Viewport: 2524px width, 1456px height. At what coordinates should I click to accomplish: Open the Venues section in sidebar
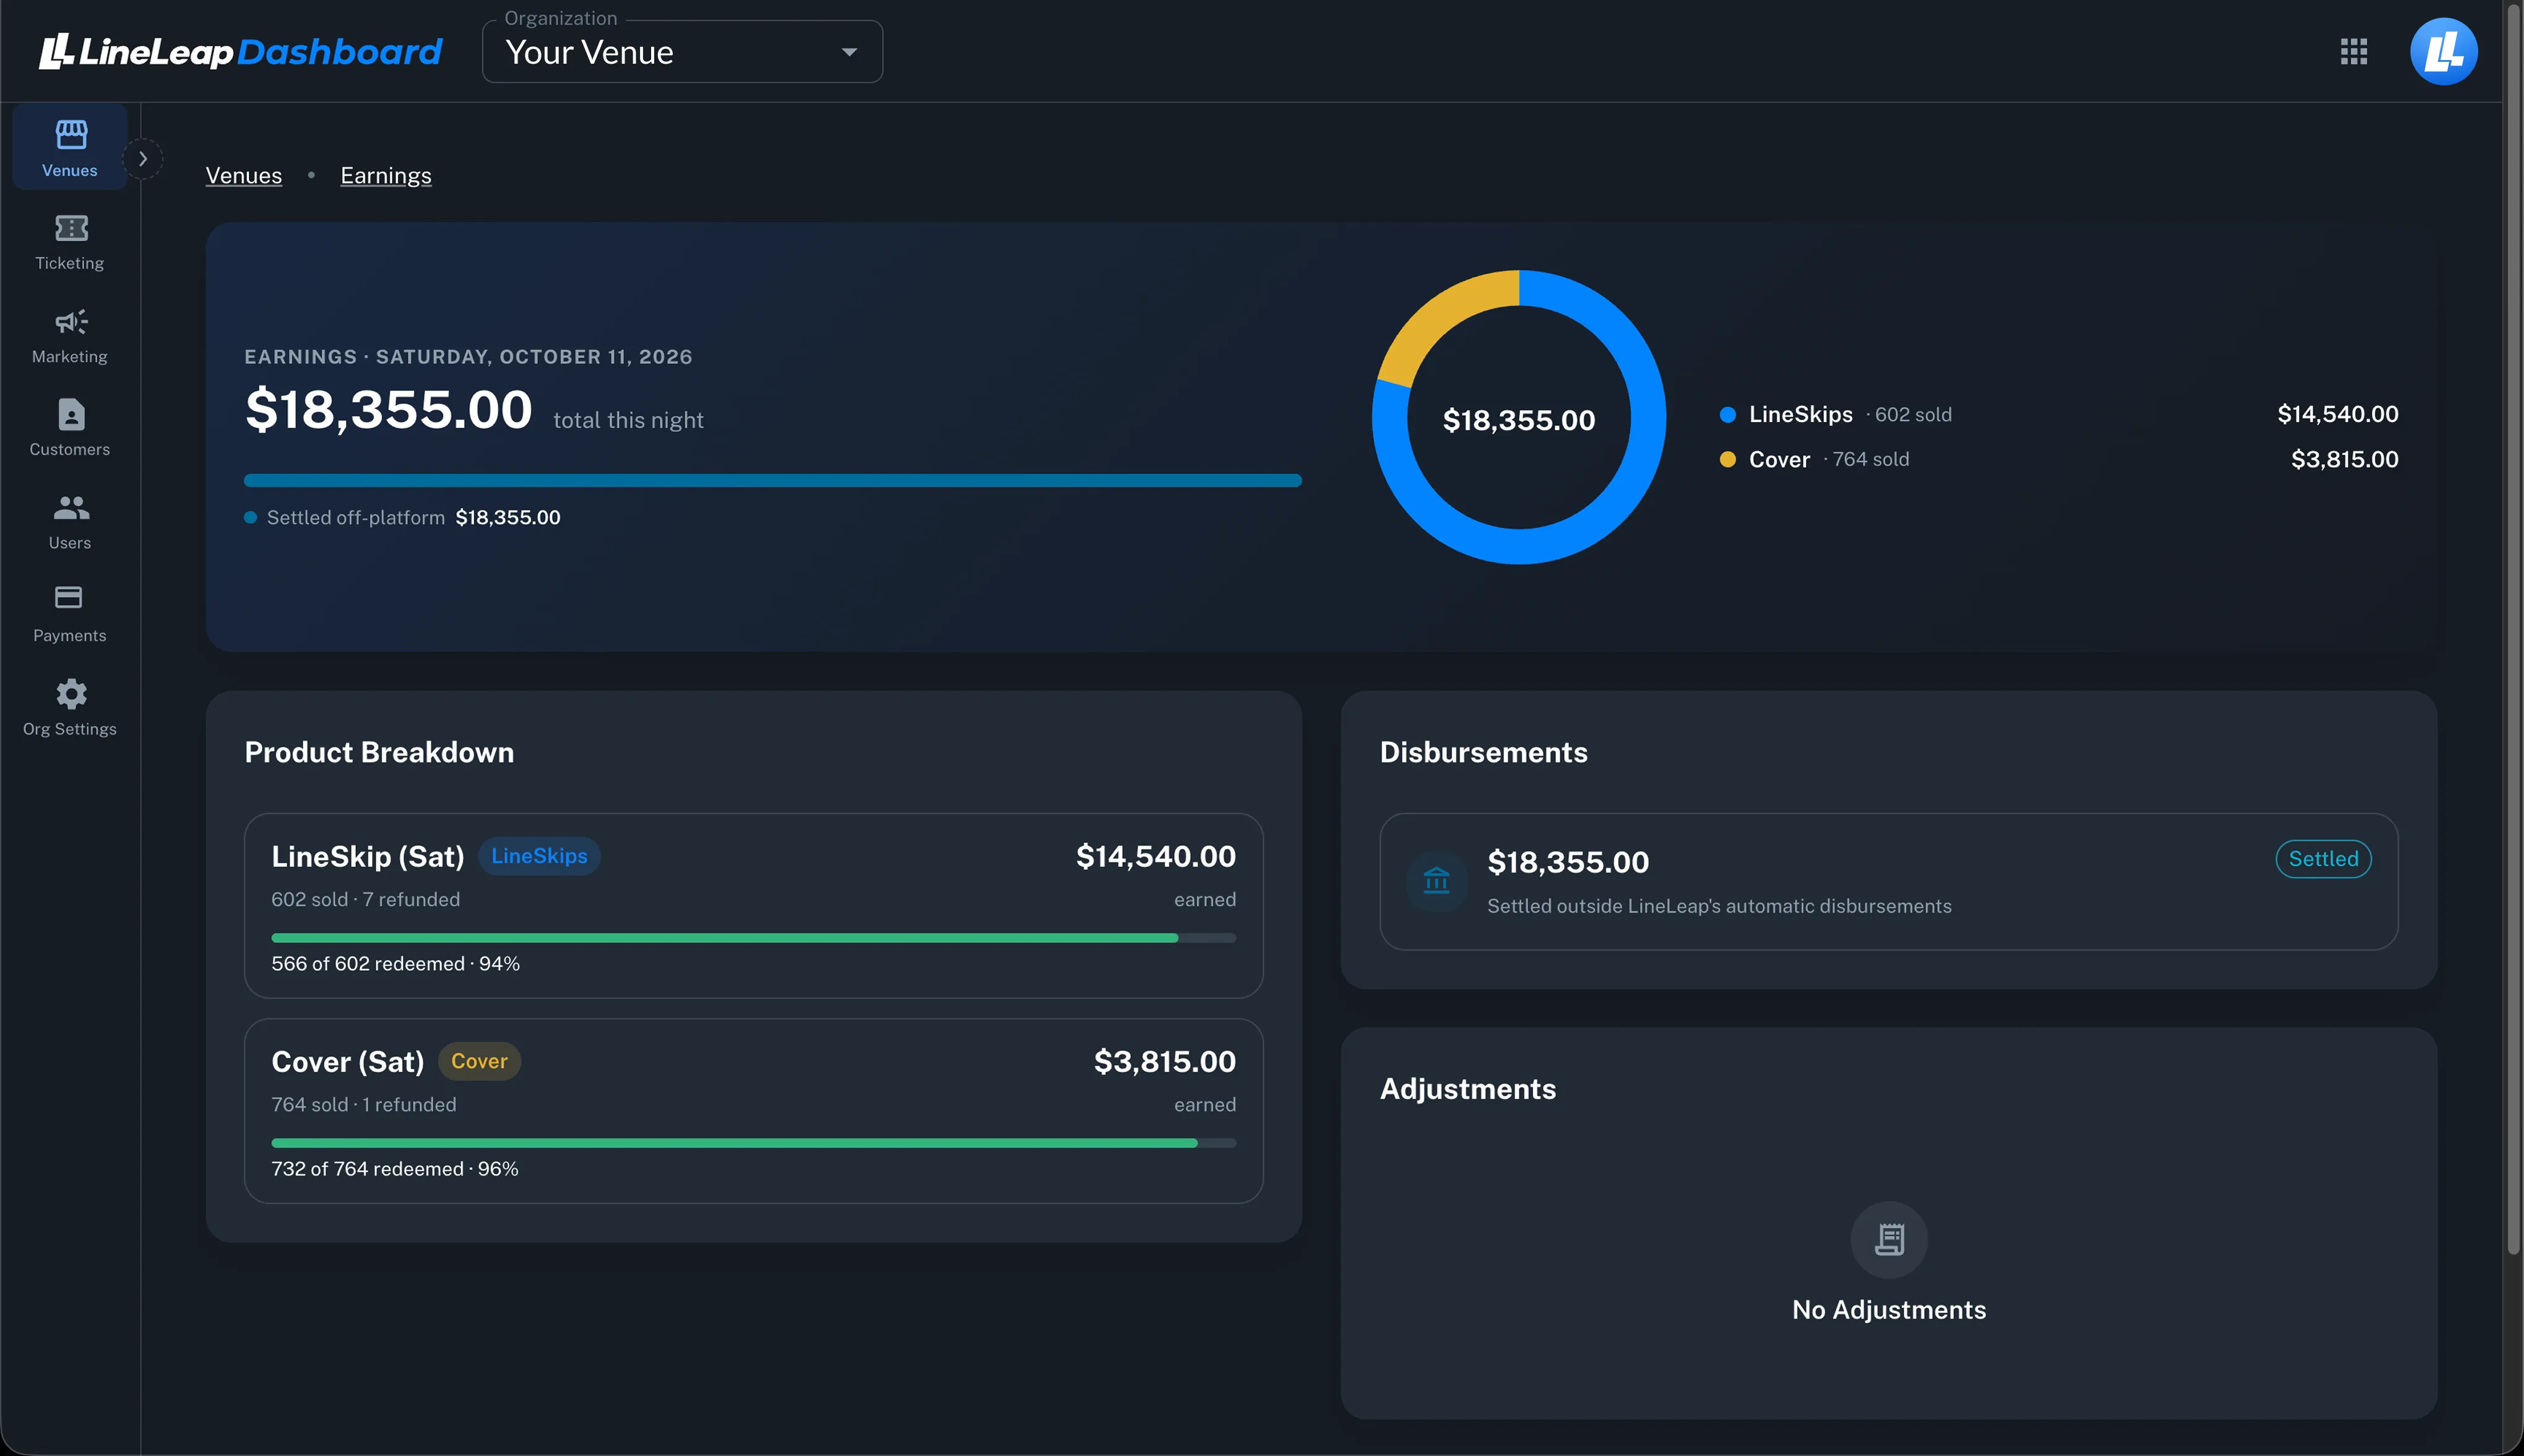tap(70, 147)
